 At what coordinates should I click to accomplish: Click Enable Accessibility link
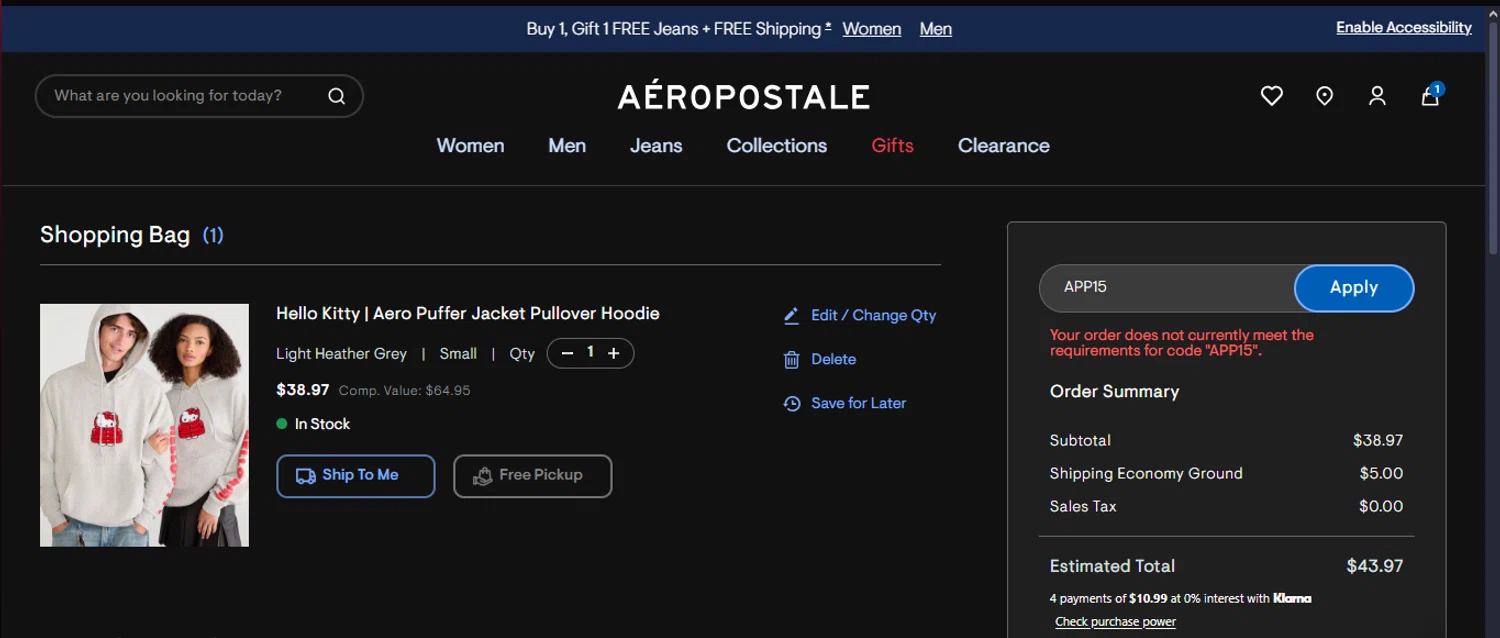pos(1404,27)
